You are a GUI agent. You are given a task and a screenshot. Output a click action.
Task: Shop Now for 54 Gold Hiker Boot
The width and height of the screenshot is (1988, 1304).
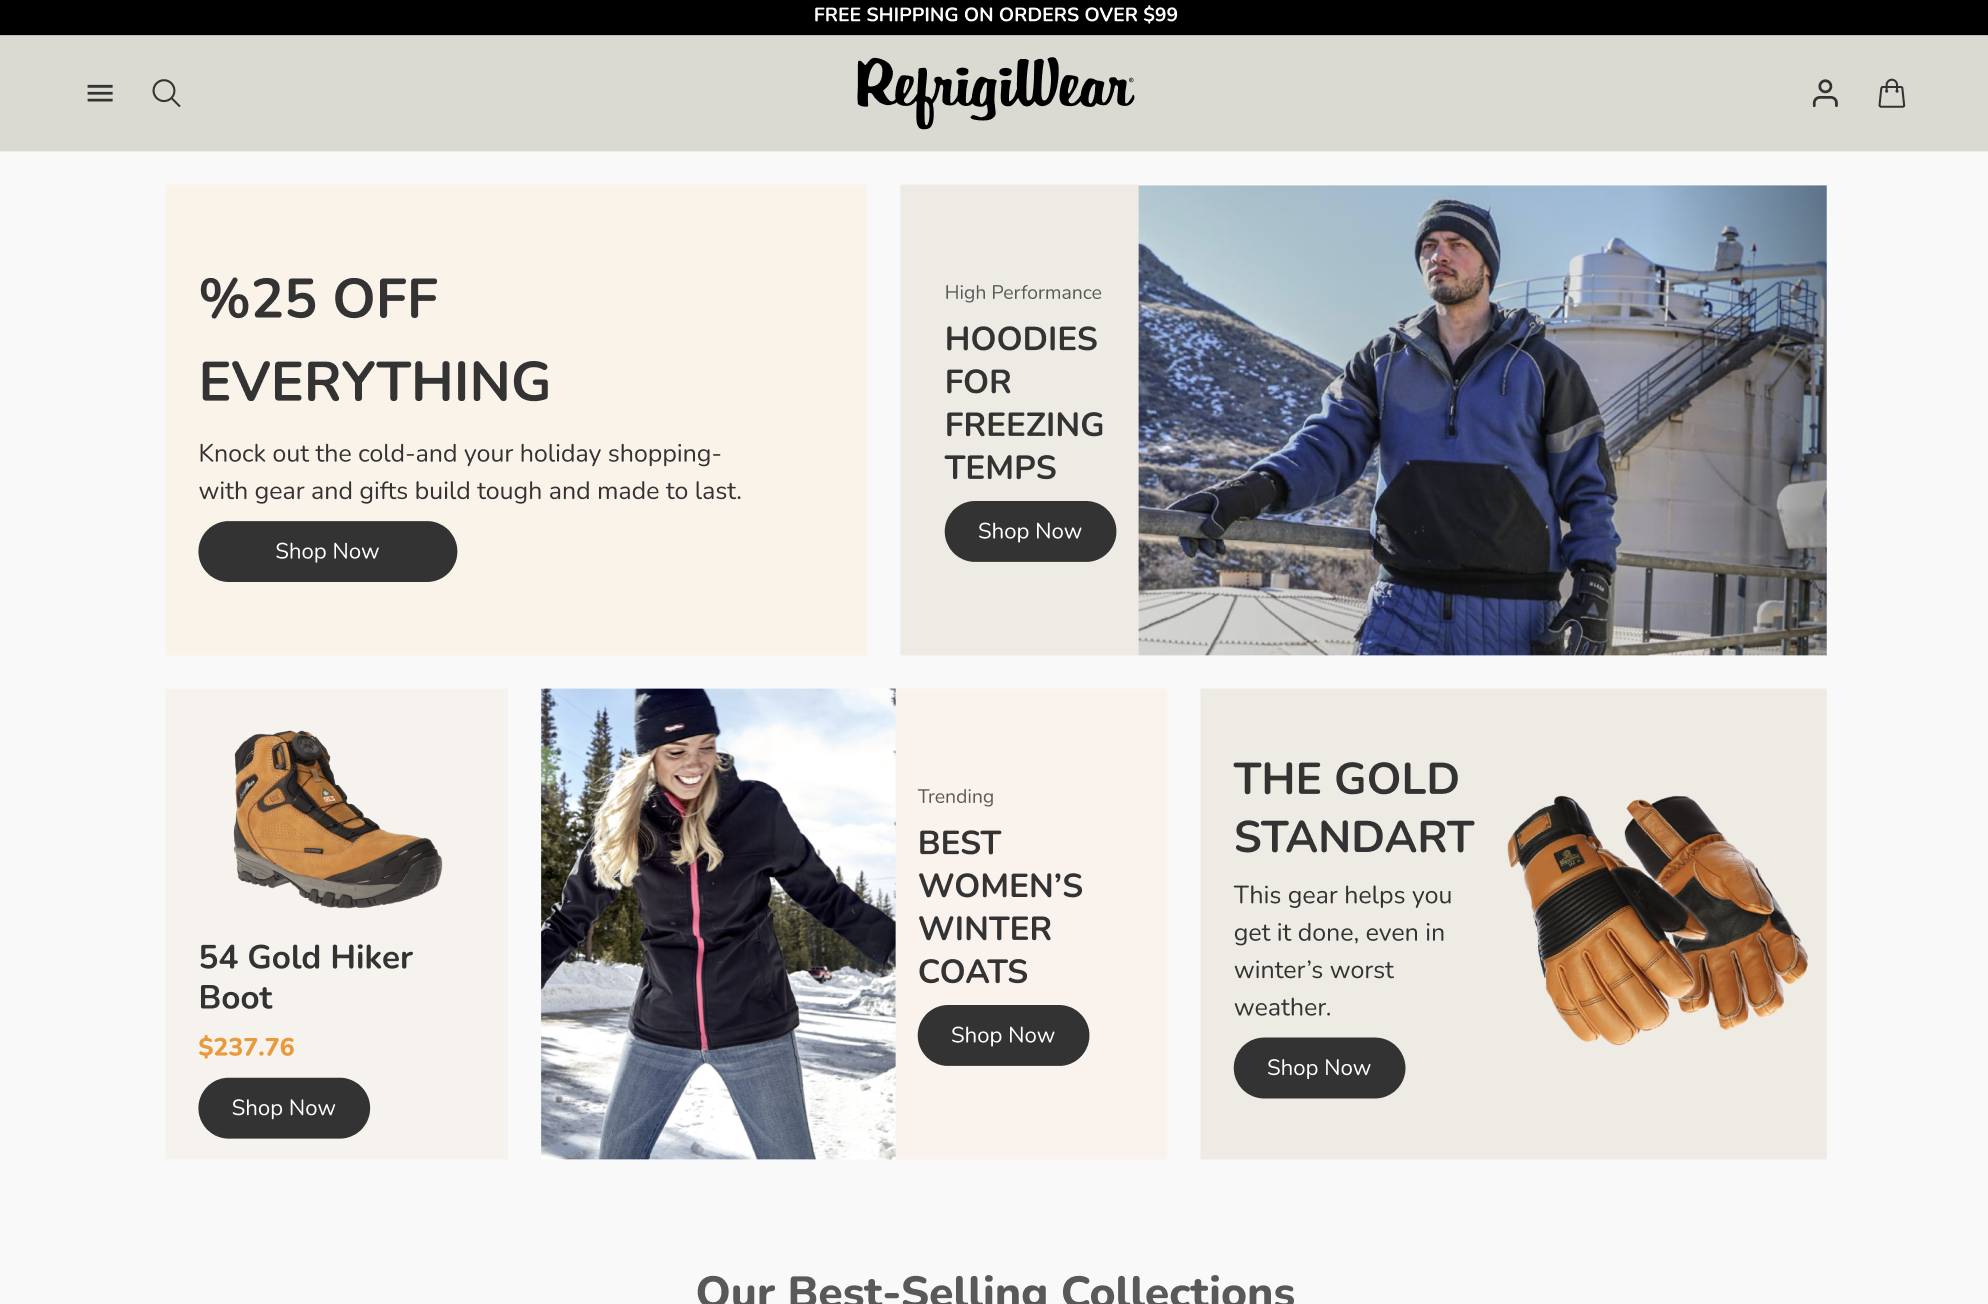point(284,1108)
